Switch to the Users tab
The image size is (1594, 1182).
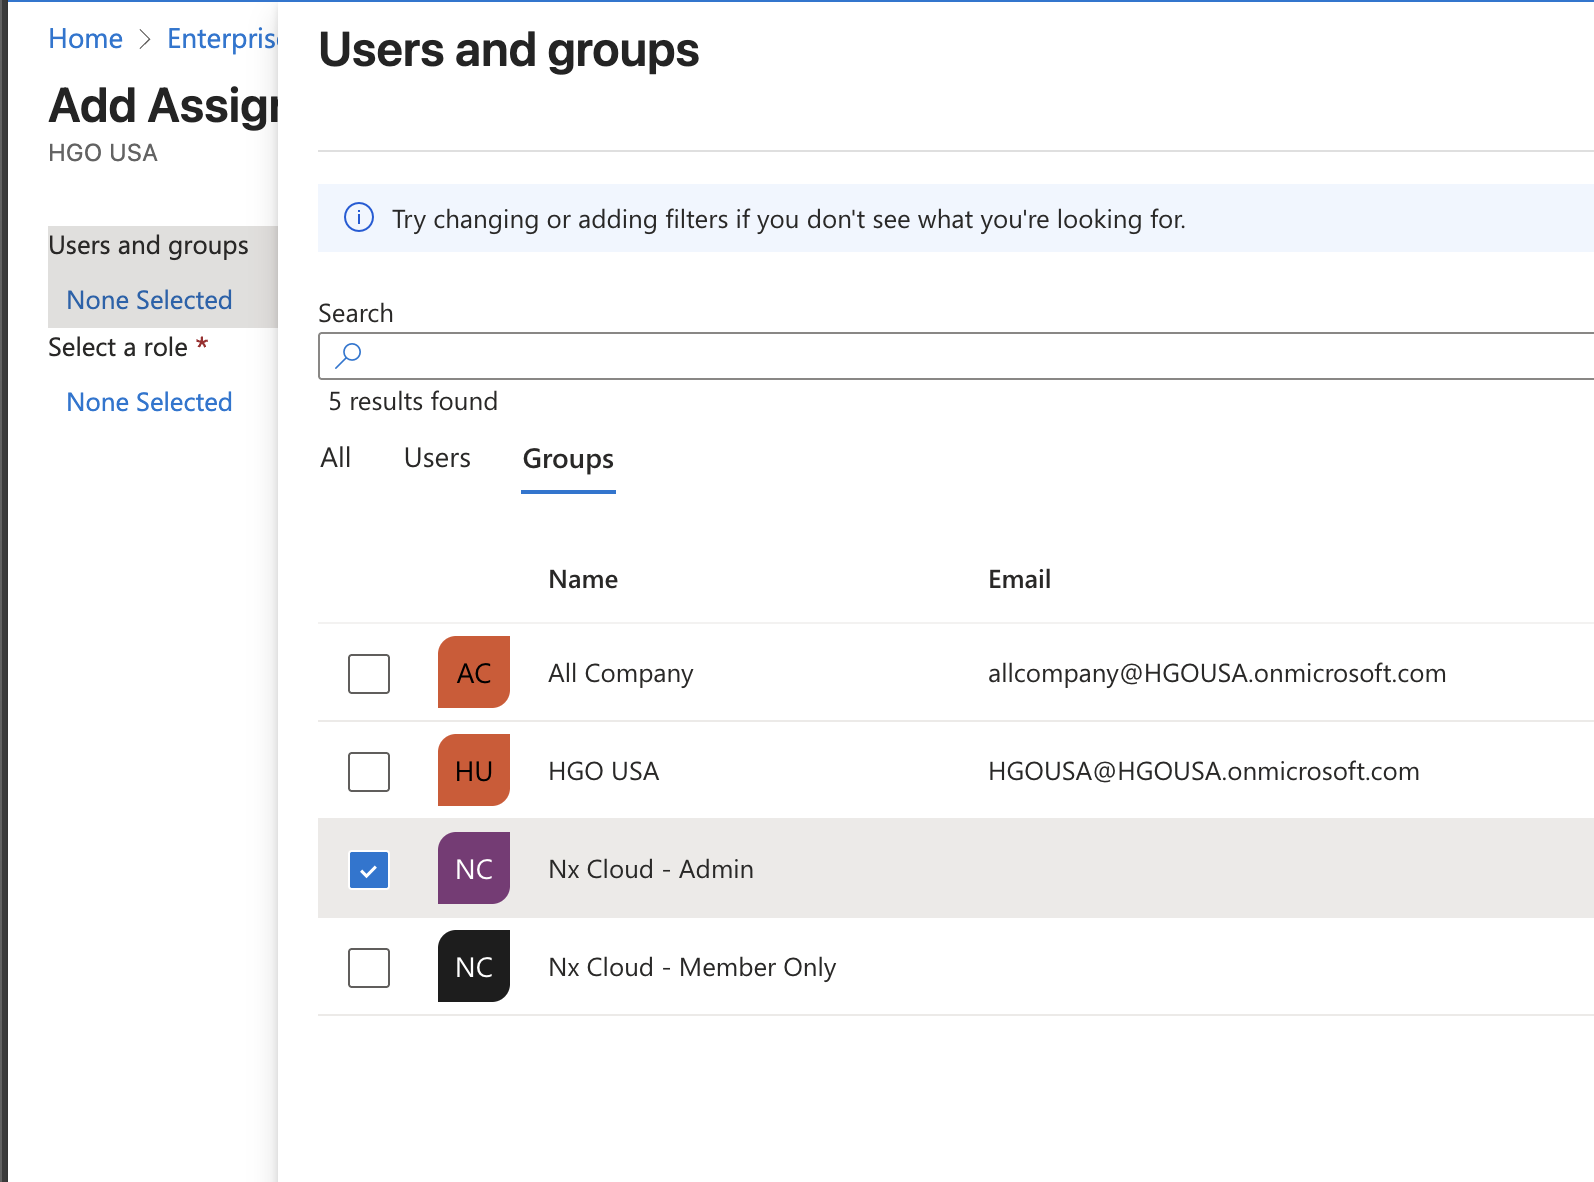pos(437,458)
